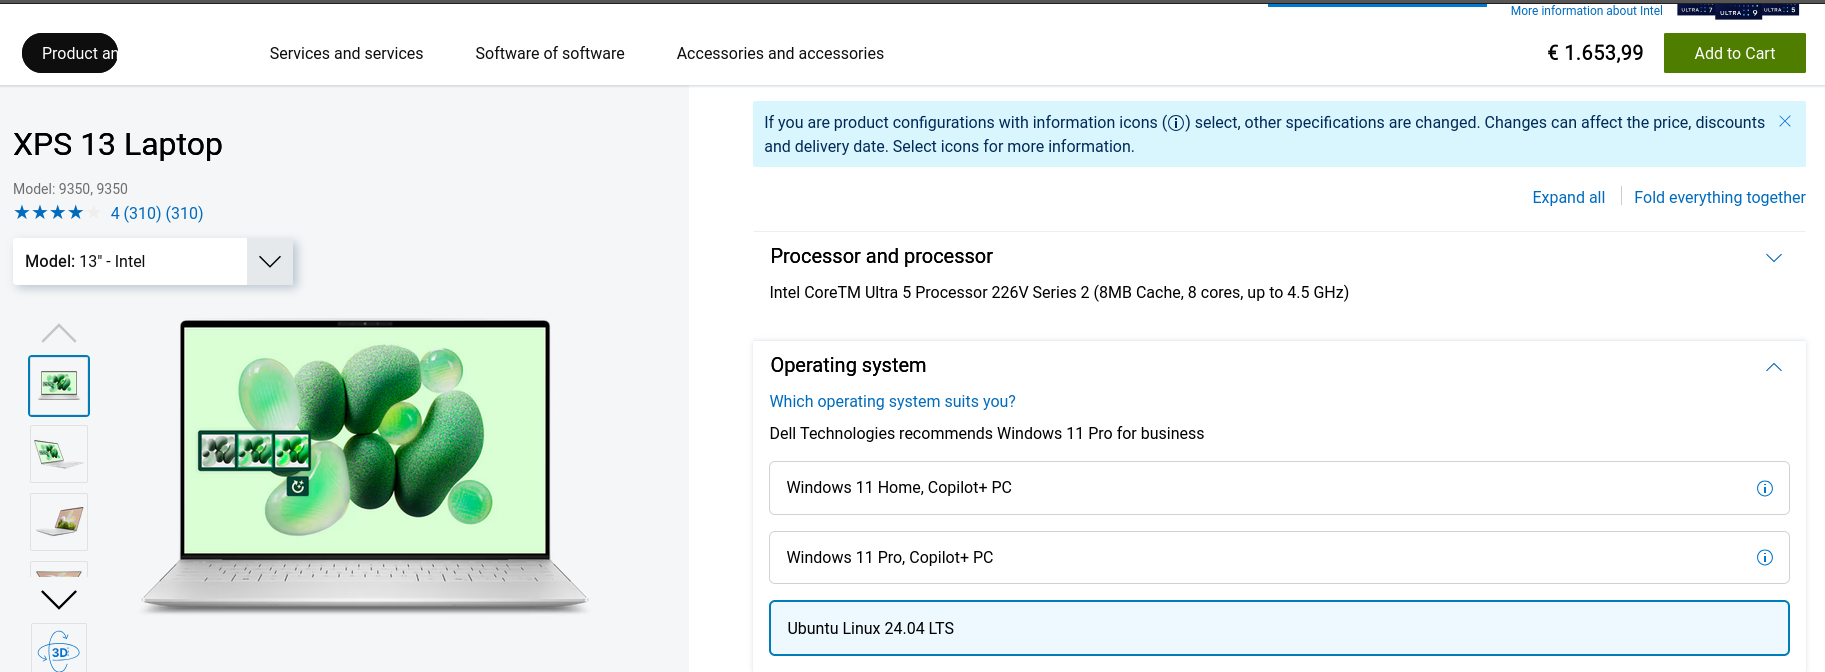Viewport: 1825px width, 672px height.
Task: Open Software of software menu
Action: 550,53
